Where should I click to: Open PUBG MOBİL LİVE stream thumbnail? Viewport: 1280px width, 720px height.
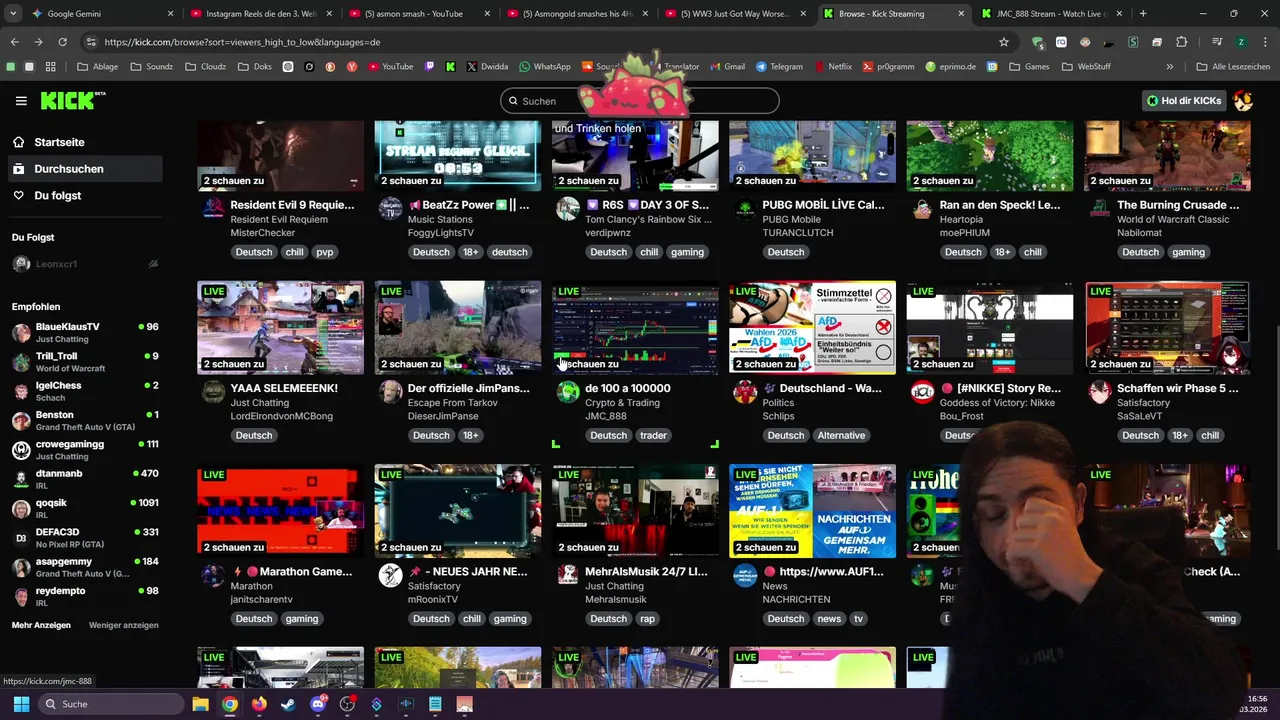(813, 155)
